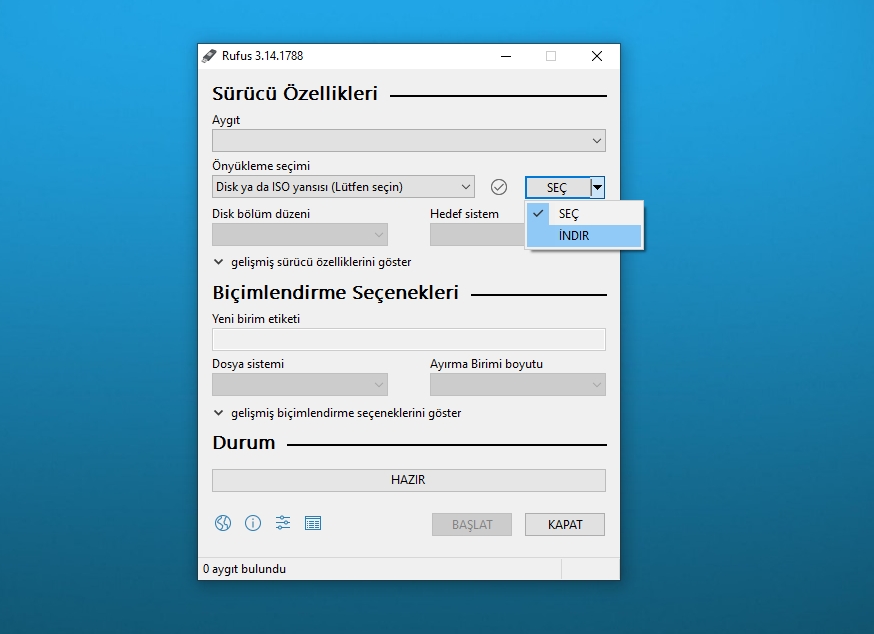Open the language selection globe icon
Viewport: 874px width, 634px height.
[x=222, y=523]
